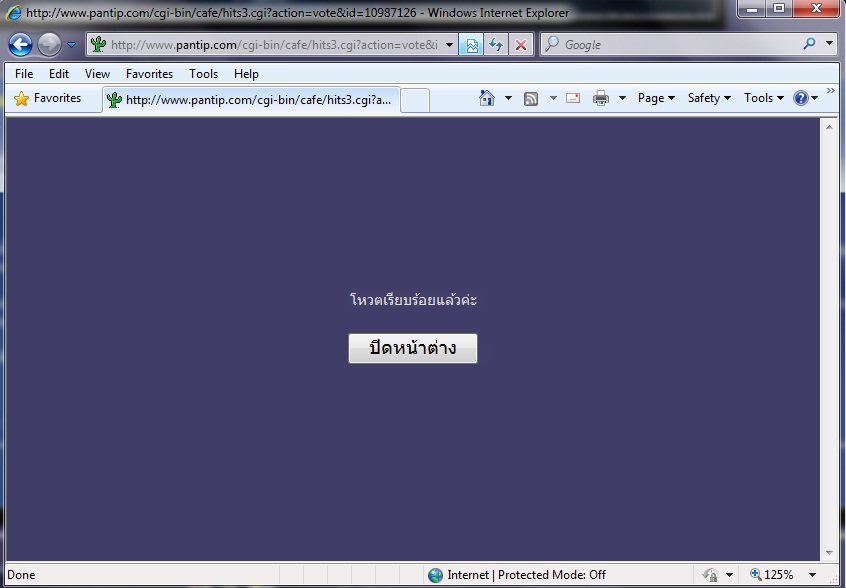Click the pantip.com address bar URL
Image resolution: width=846 pixels, height=588 pixels.
pos(274,45)
